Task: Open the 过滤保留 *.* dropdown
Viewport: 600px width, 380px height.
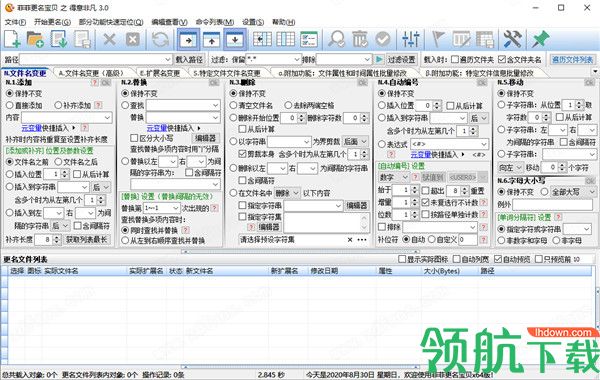Action: tap(297, 59)
